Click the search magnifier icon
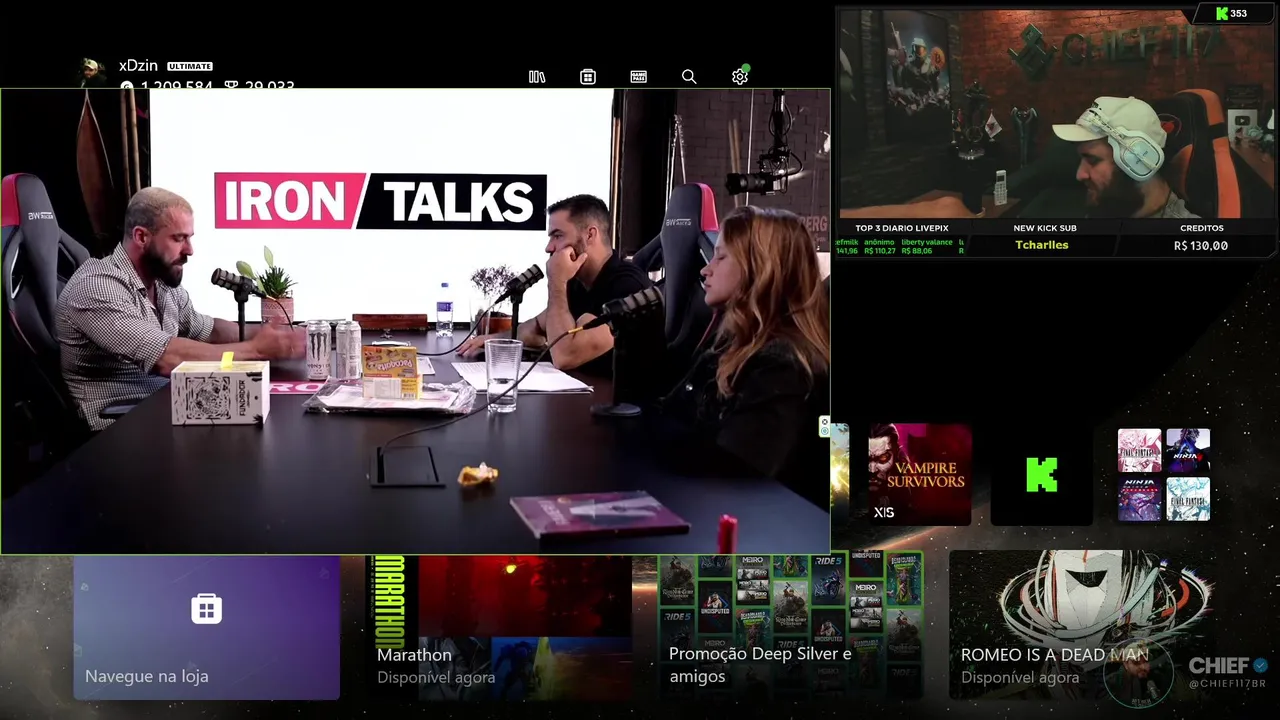The image size is (1280, 720). pyautogui.click(x=689, y=77)
